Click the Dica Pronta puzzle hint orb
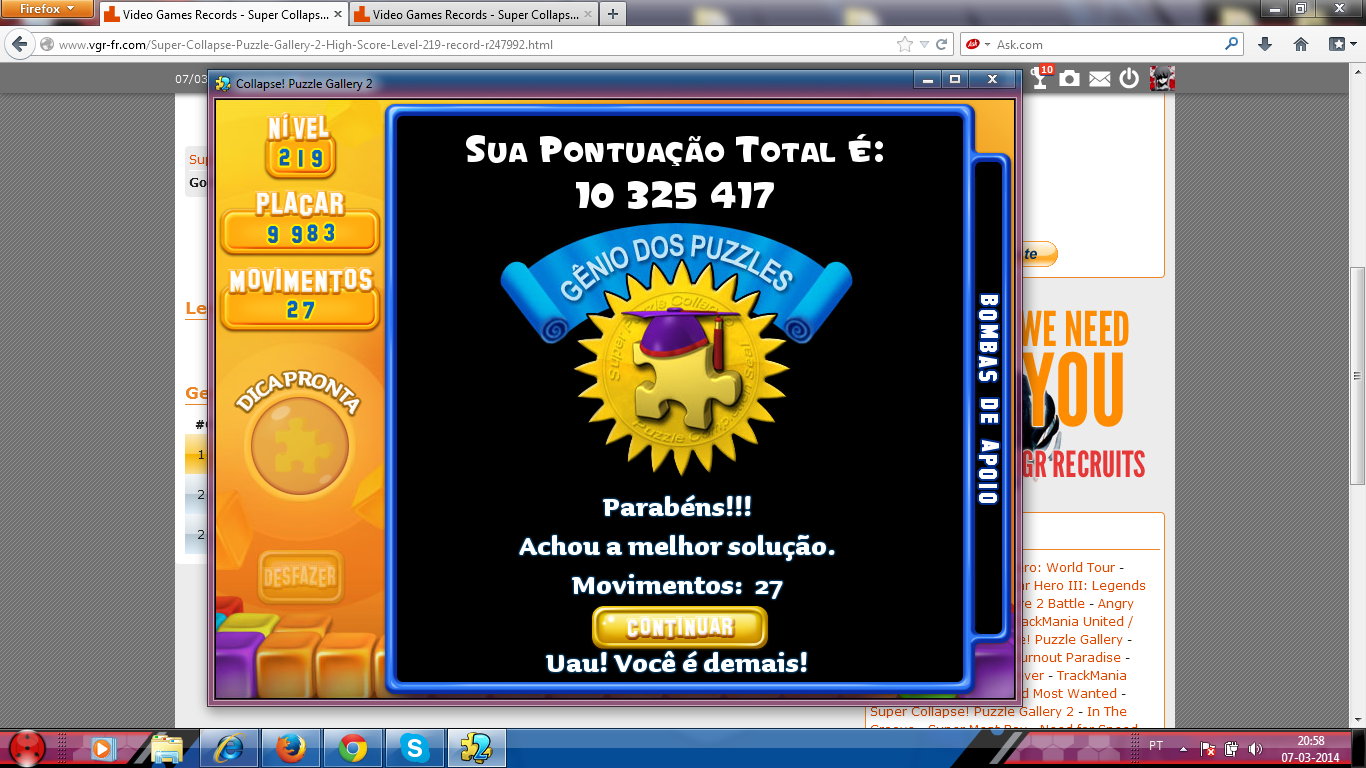This screenshot has height=768, width=1366. (299, 445)
